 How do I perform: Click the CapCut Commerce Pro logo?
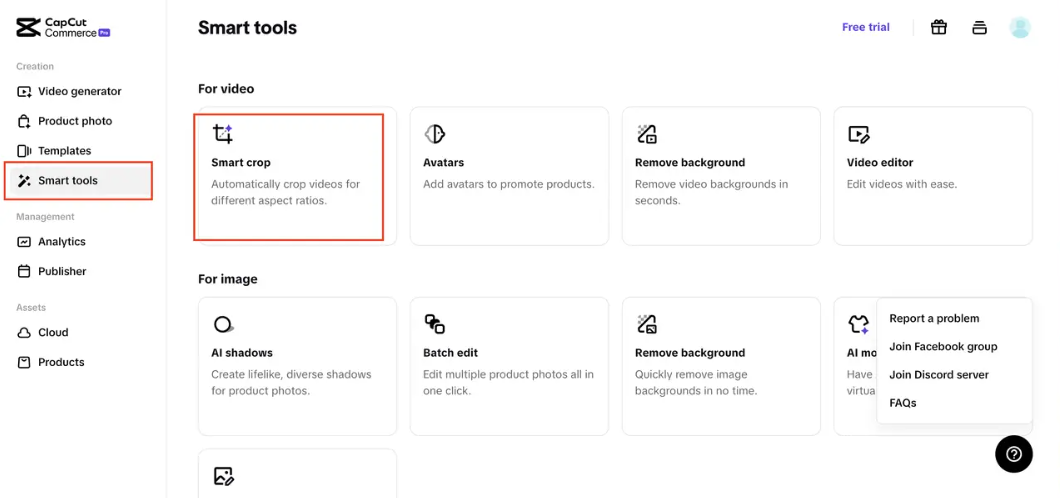pyautogui.click(x=63, y=27)
